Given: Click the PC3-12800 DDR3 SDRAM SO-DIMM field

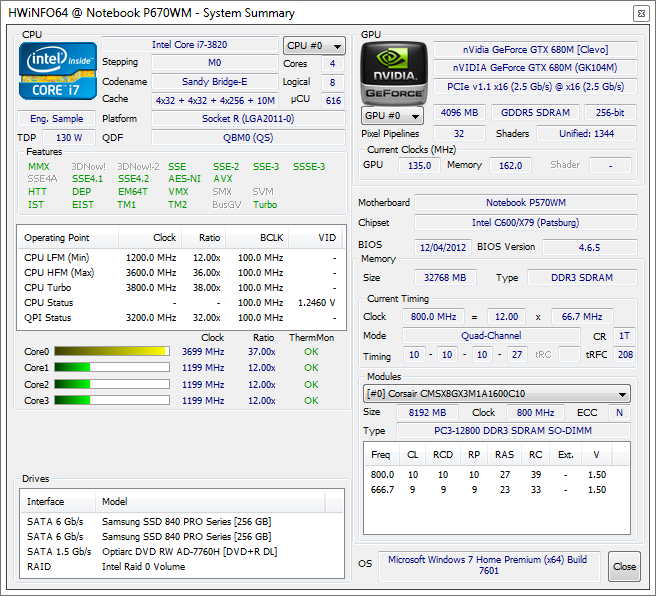Looking at the screenshot, I should point(513,431).
